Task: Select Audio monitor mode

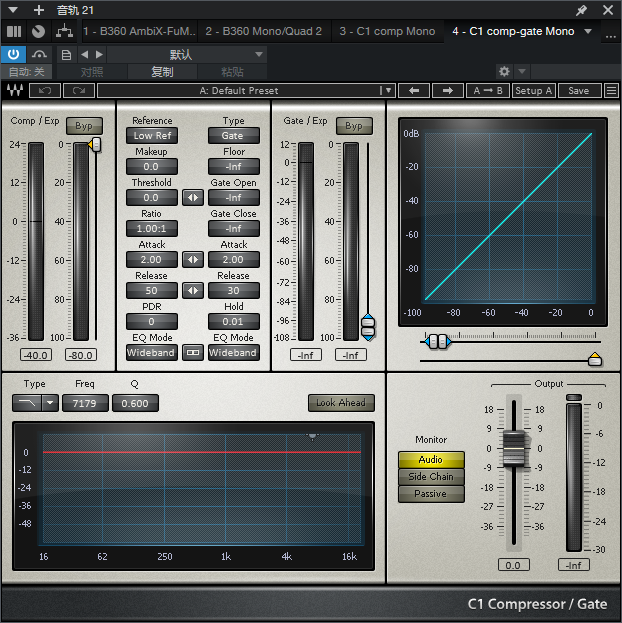Action: 431,460
